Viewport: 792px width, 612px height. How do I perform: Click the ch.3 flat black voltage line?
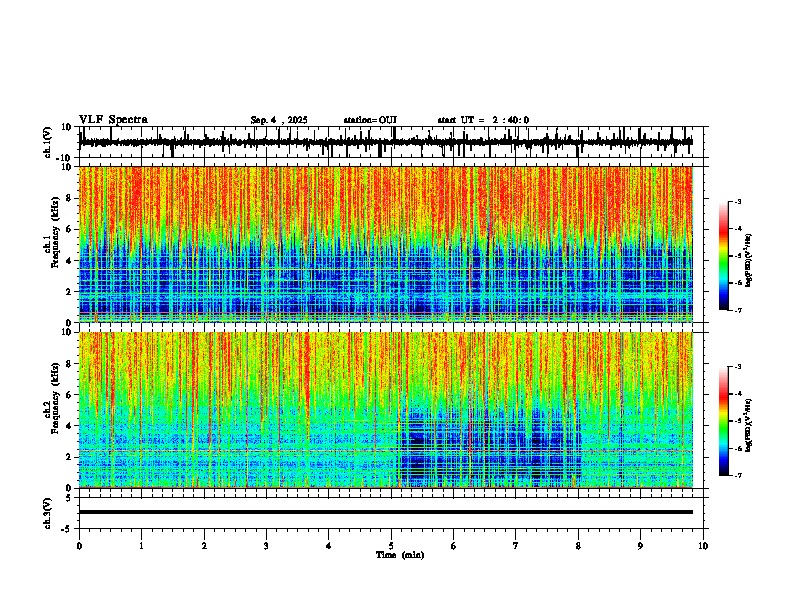pyautogui.click(x=386, y=512)
